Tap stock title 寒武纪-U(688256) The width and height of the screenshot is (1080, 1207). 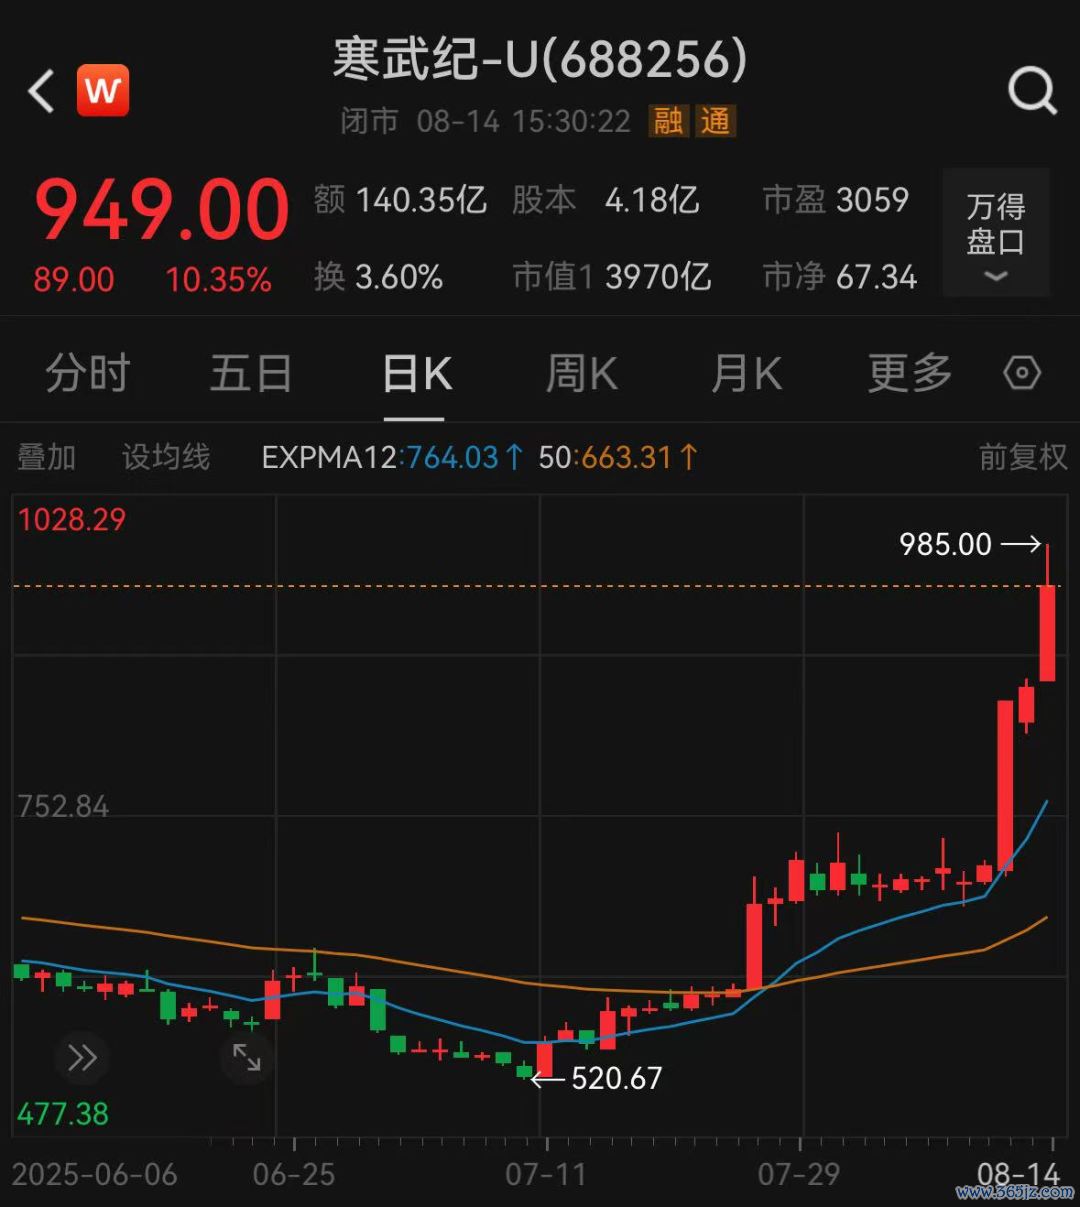tap(540, 59)
